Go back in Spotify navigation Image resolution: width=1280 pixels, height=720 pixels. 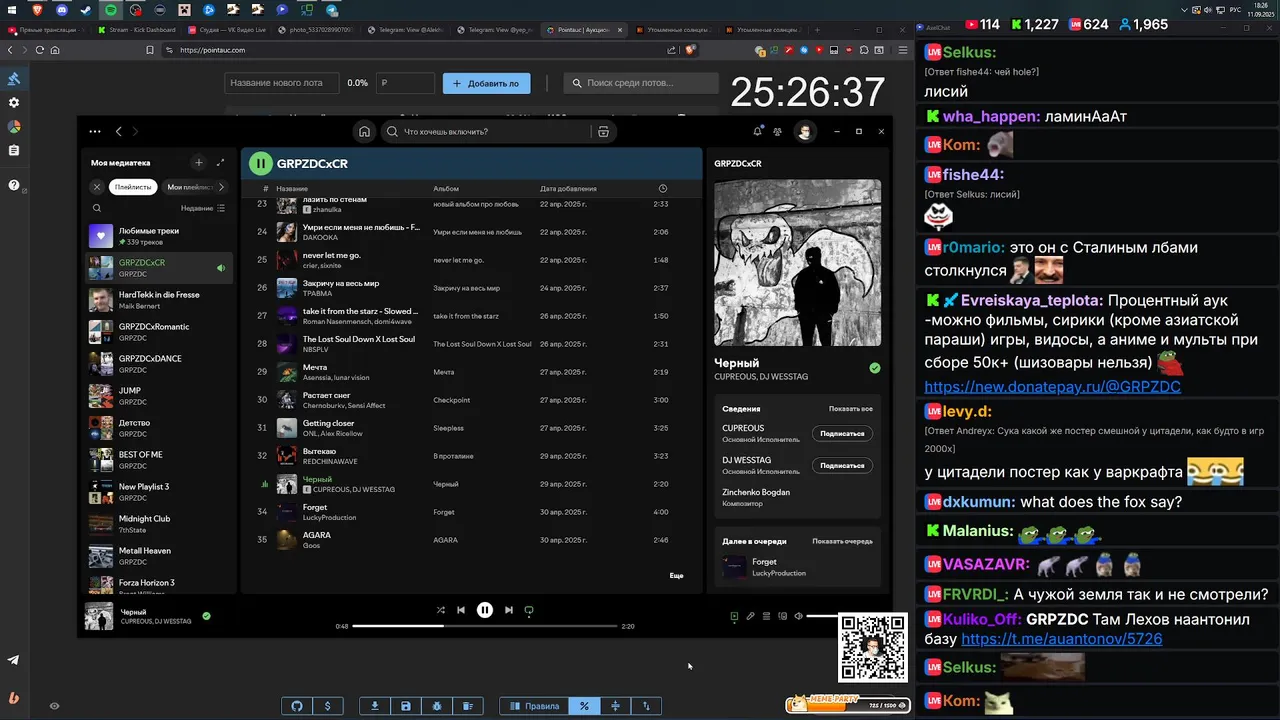click(118, 131)
